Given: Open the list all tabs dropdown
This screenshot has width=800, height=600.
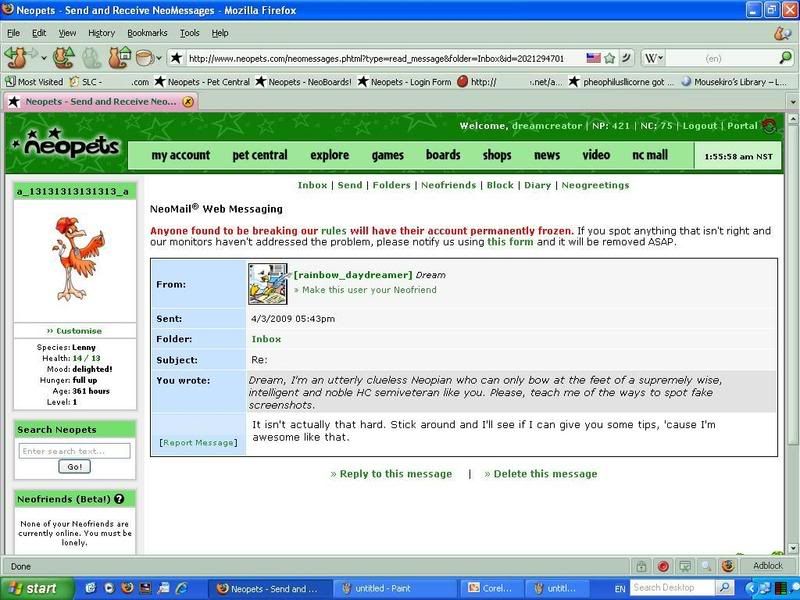Looking at the screenshot, I should point(793,102).
